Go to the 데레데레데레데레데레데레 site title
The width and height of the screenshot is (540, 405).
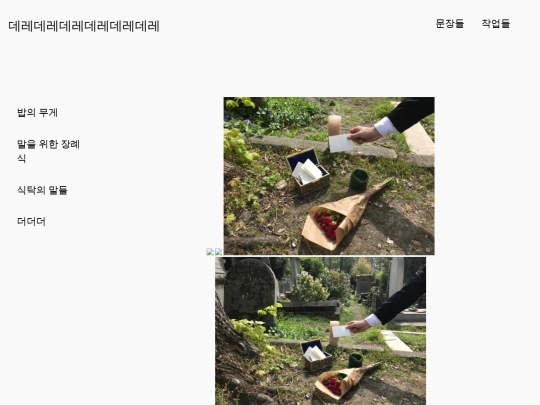tap(84, 26)
